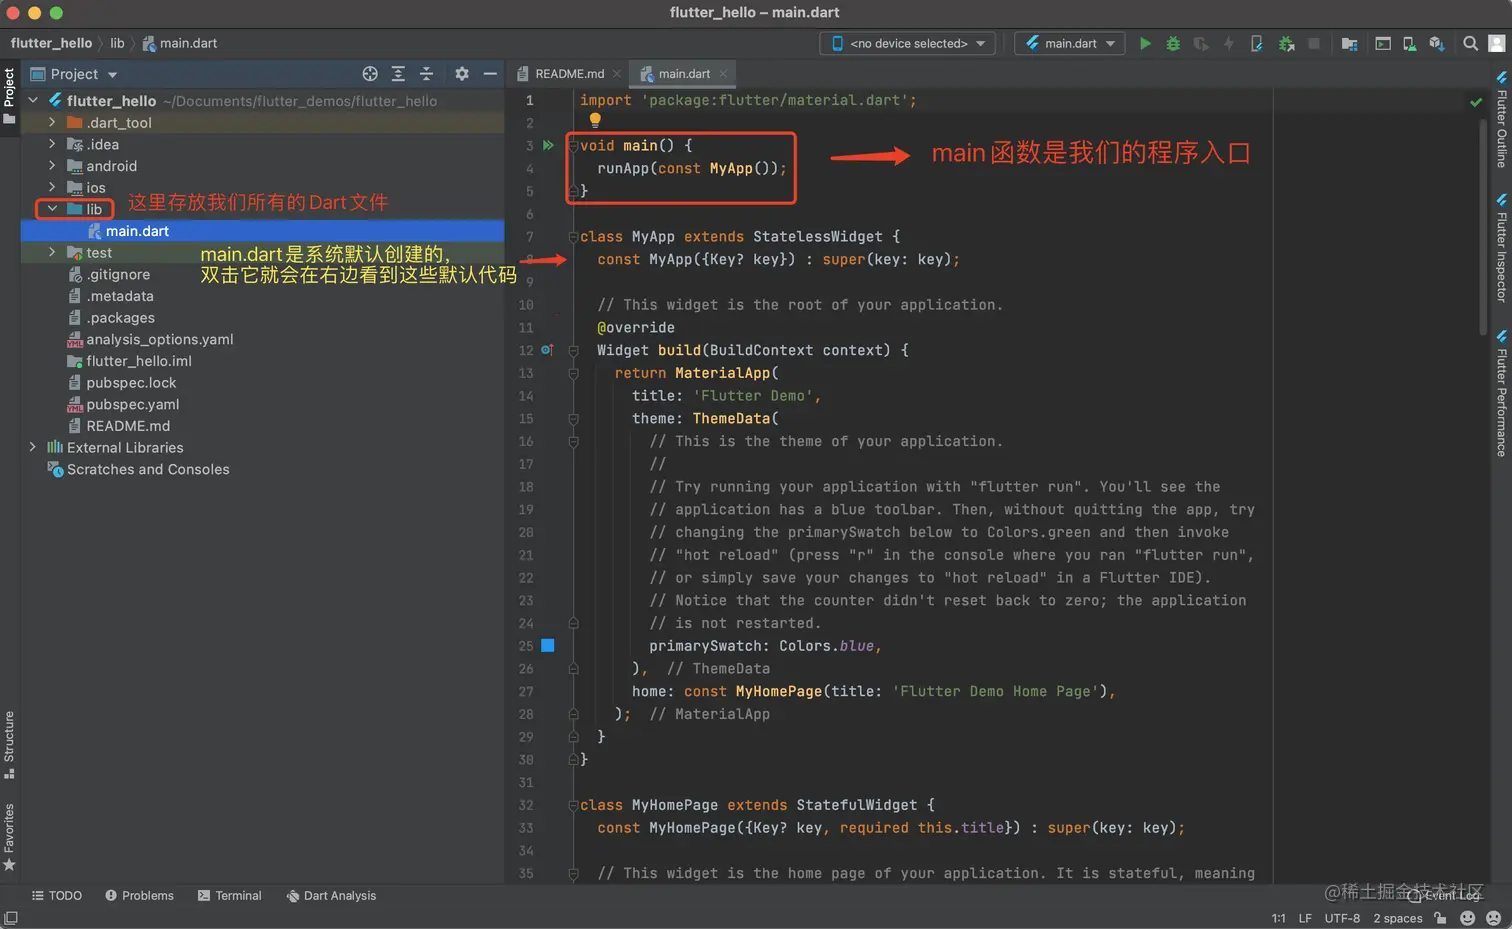Close the main.dart editor tab
1512x929 pixels.
pos(723,74)
